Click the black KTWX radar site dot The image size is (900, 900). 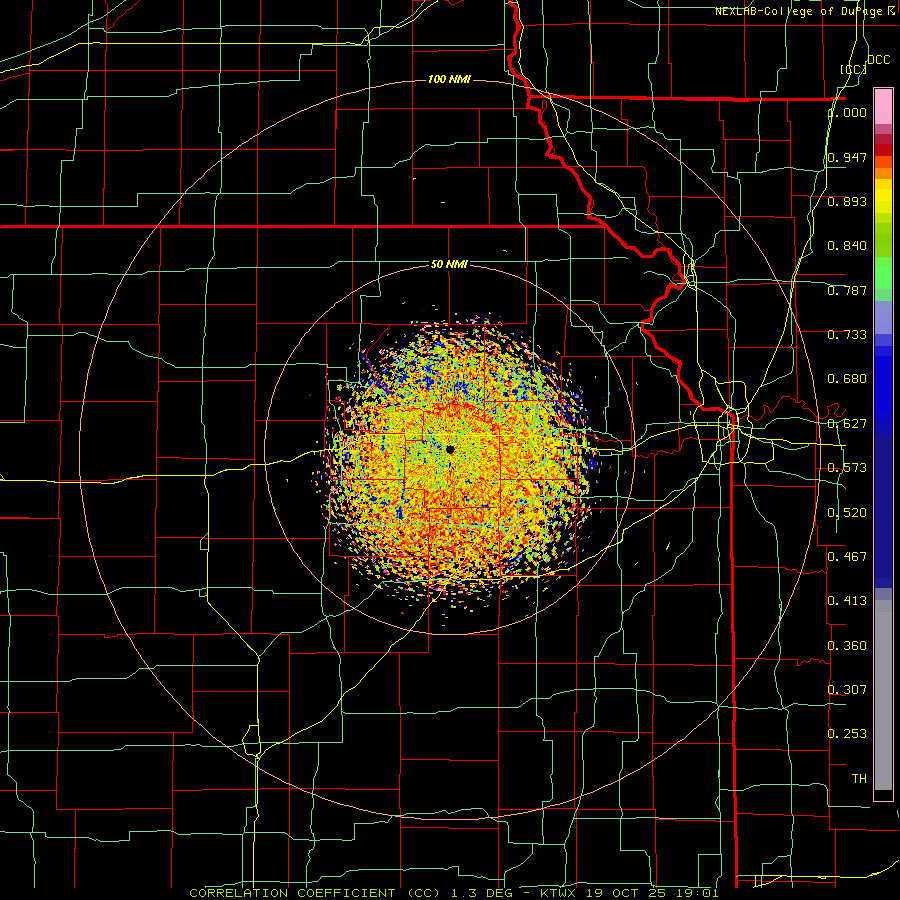(450, 449)
